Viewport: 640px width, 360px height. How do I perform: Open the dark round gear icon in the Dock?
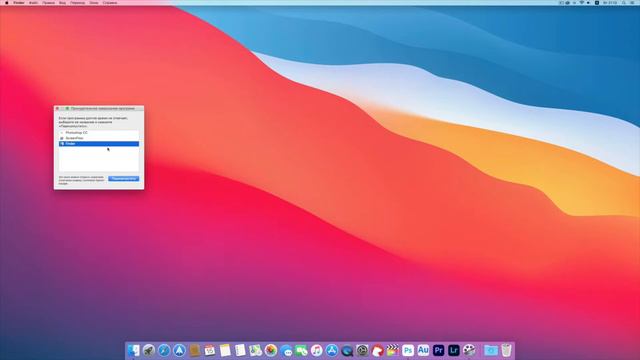(362, 350)
